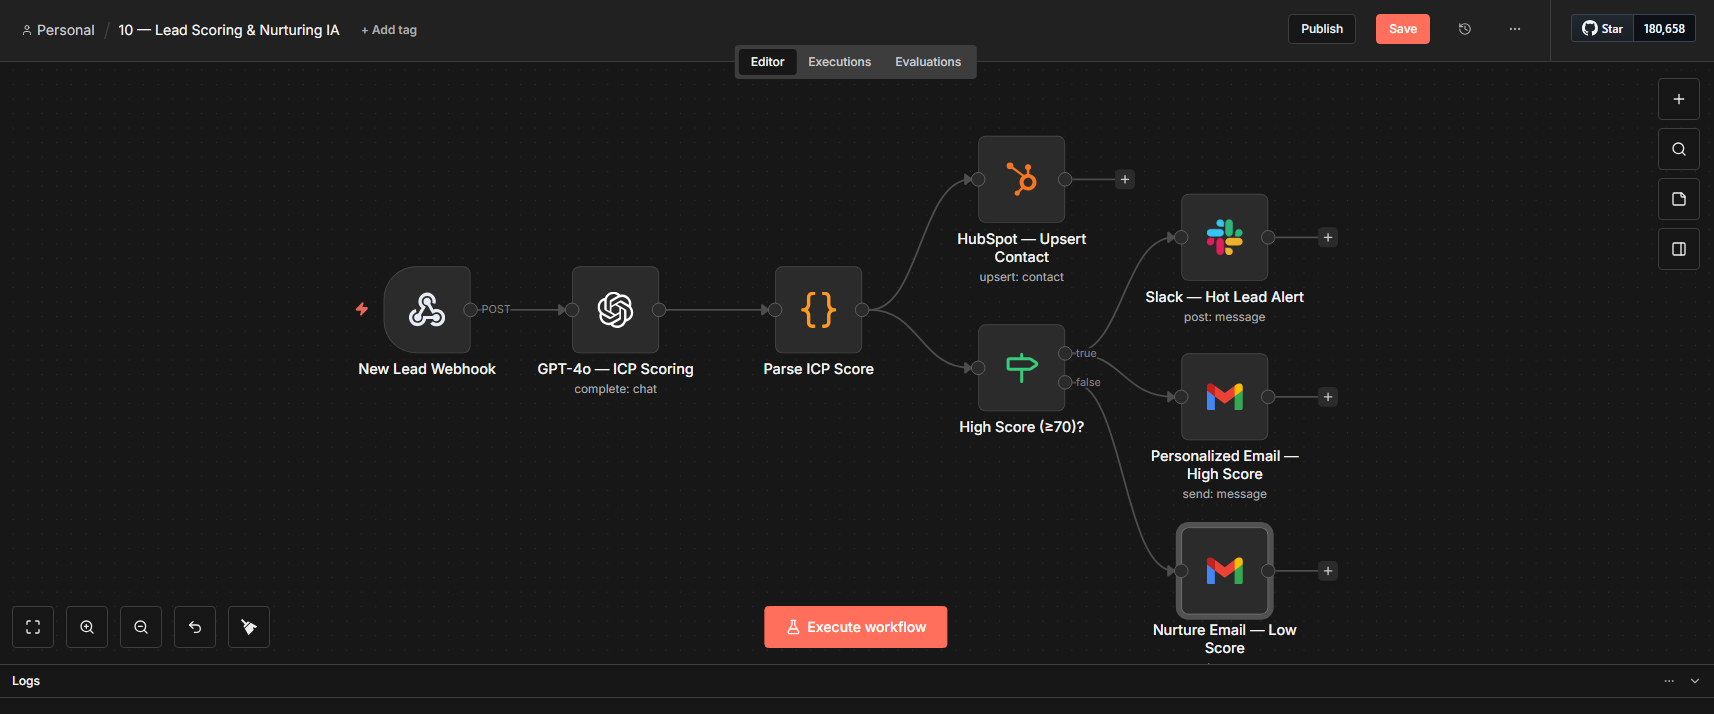Screen dimensions: 1714x714
Task: Add node after Personalized Email High Score
Action: (x=1328, y=397)
